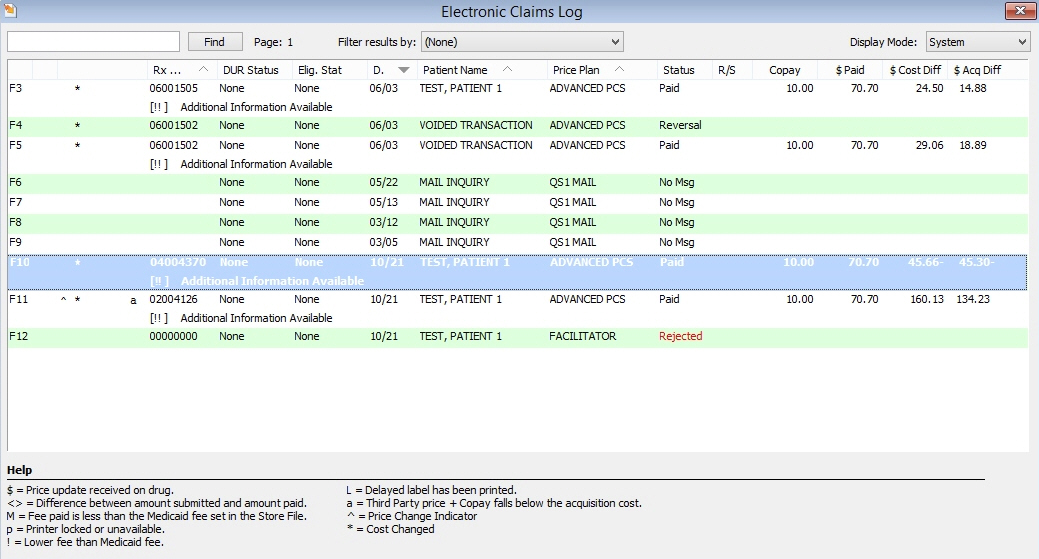Screen dimensions: 1039x559
Task: Click Rx number 02004126
Action: (174, 299)
